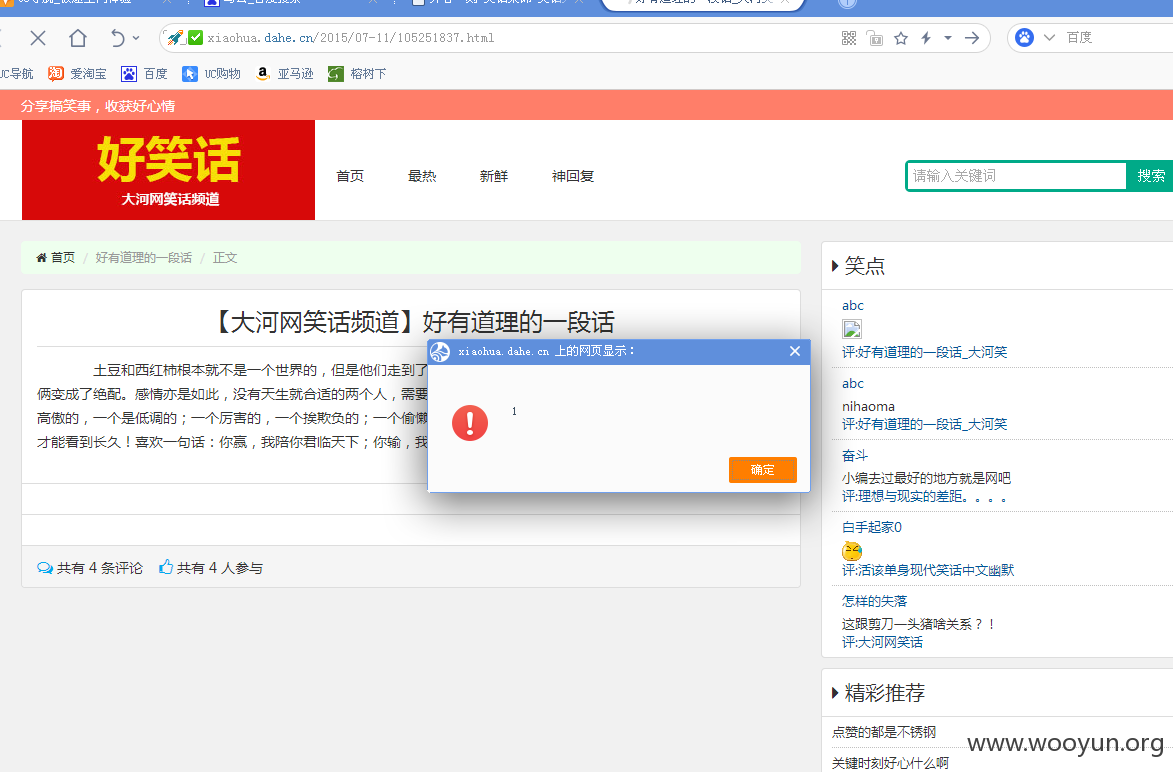Open 点赞的都是不锈钢 recommendation
This screenshot has height=772, width=1173.
pos(883,732)
